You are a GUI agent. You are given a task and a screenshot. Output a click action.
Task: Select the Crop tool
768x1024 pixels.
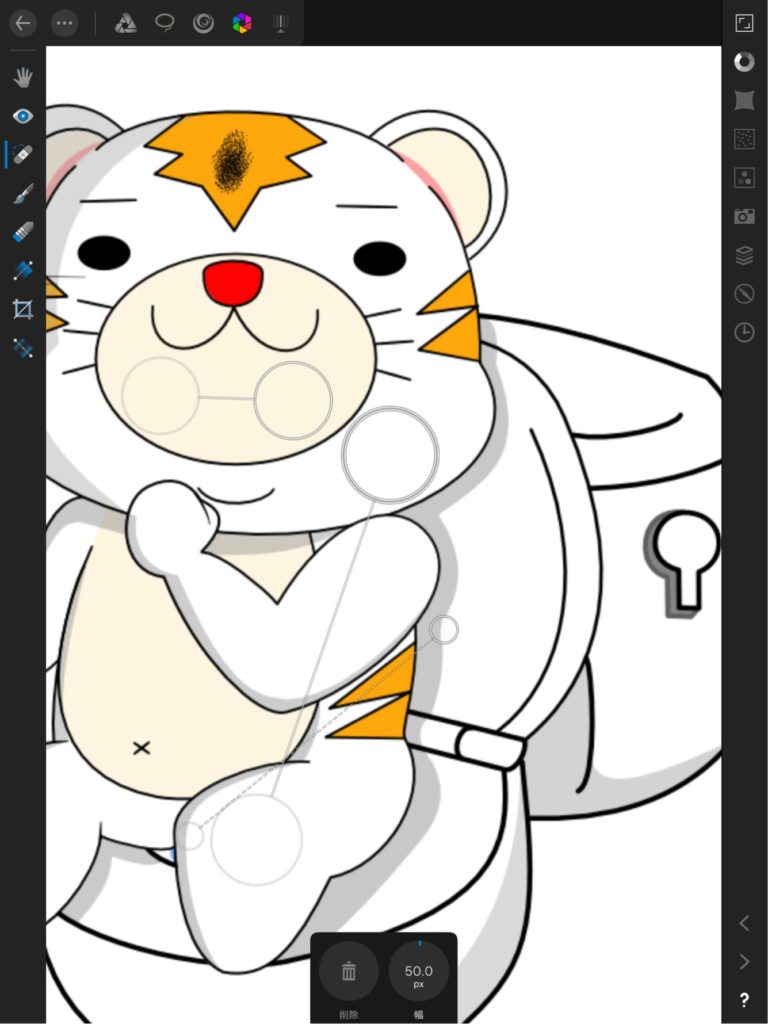pyautogui.click(x=23, y=310)
